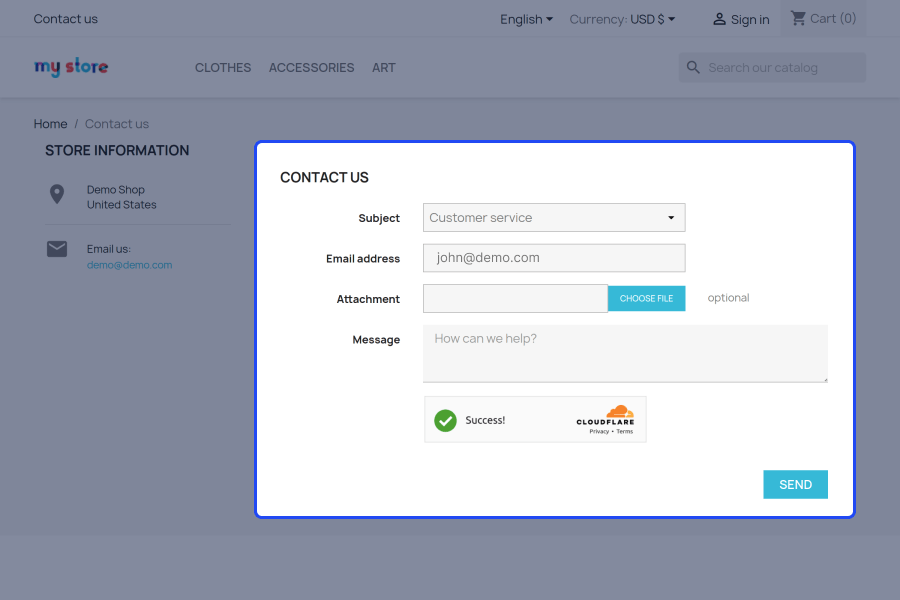Click the CHOOSE FILE button

tap(646, 299)
